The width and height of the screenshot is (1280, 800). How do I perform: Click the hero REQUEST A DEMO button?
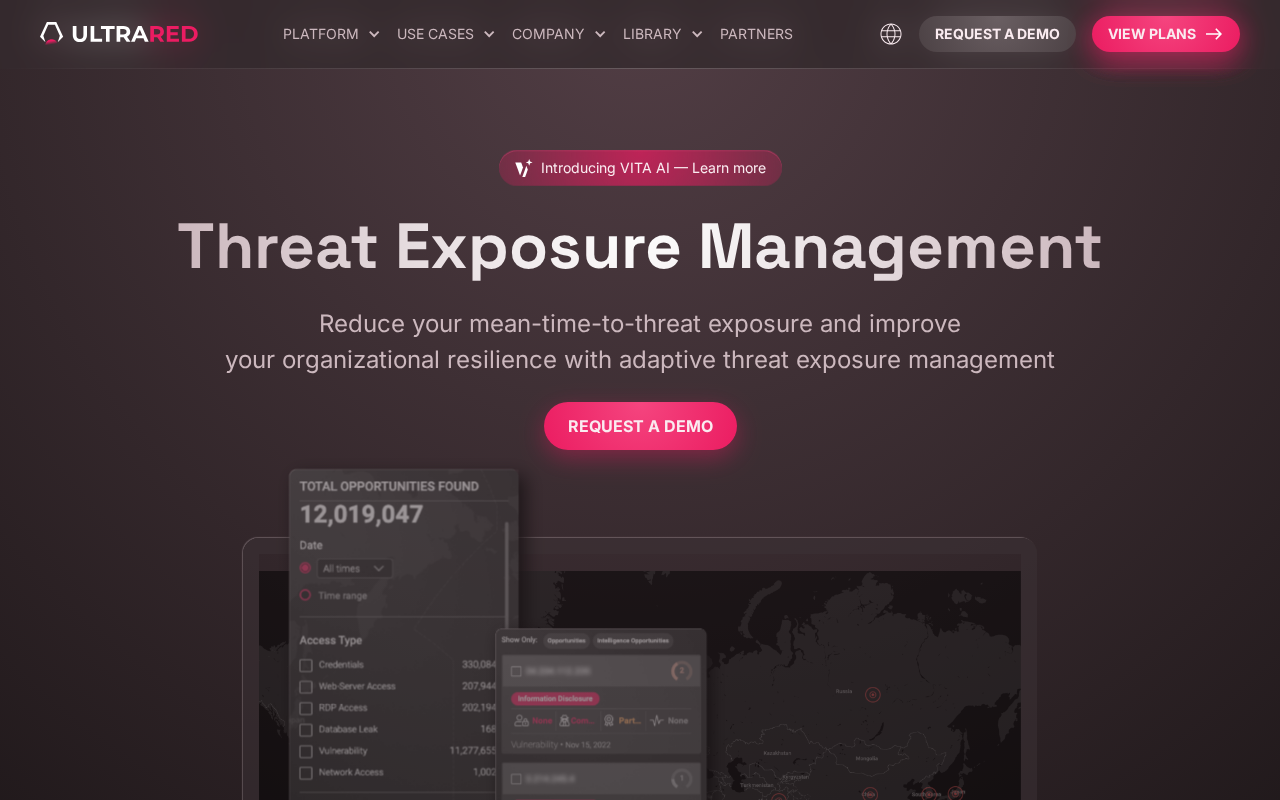[x=640, y=426]
